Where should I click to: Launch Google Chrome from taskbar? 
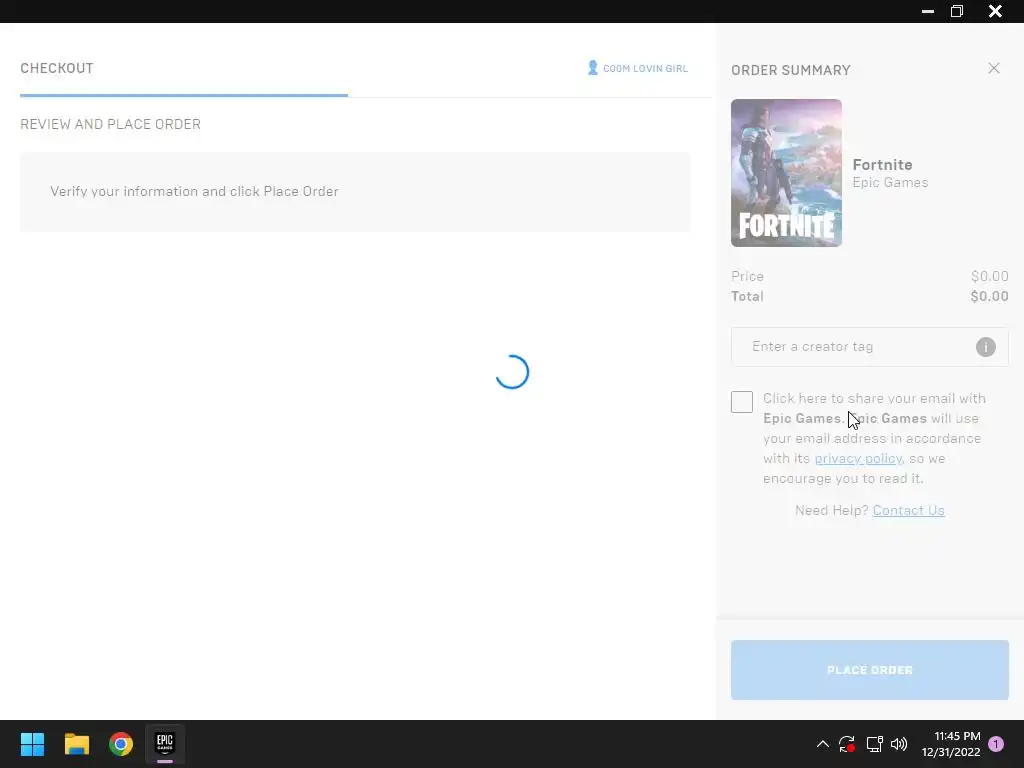121,744
